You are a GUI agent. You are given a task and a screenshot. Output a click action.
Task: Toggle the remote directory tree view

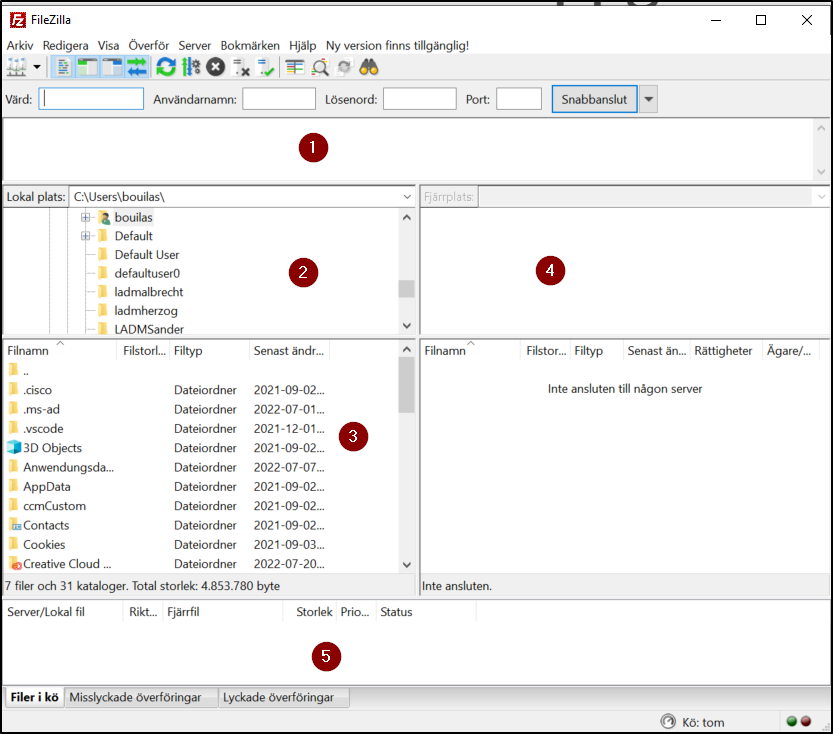(x=112, y=67)
